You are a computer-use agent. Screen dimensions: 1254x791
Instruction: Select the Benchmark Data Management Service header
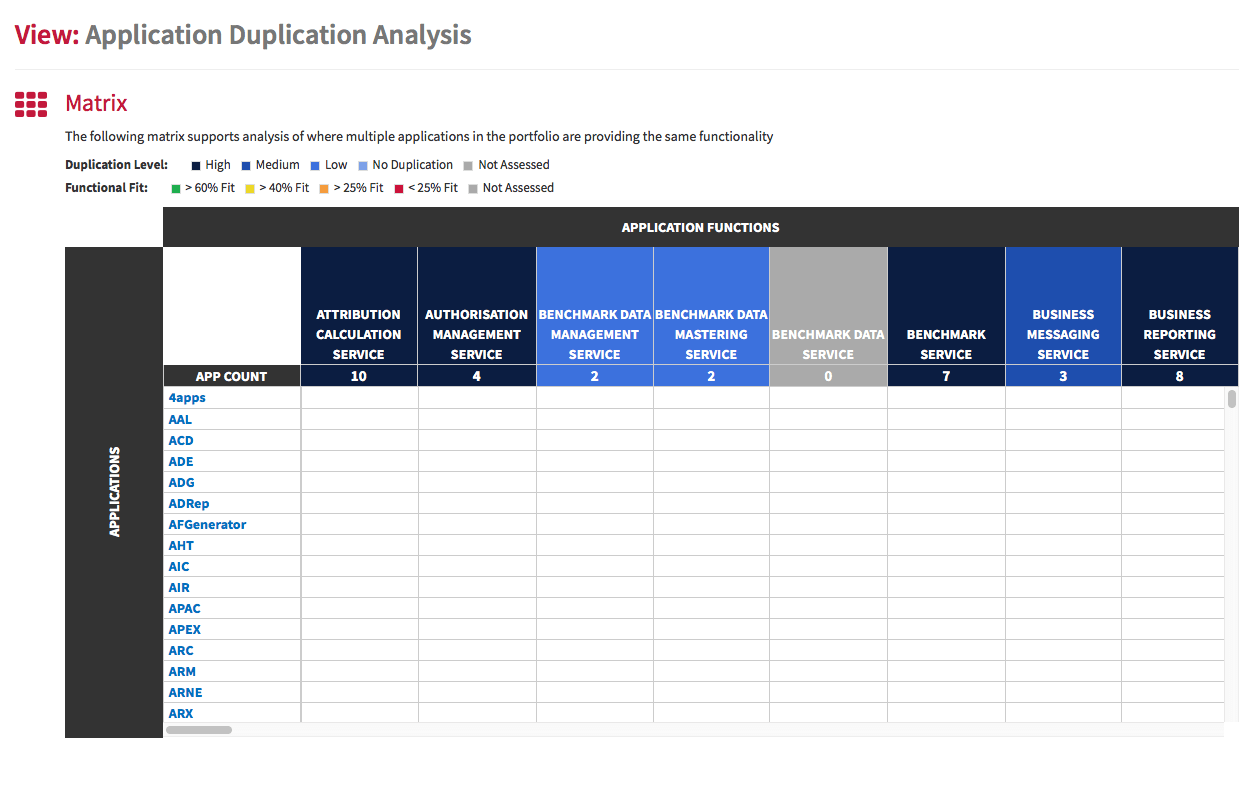pos(595,306)
